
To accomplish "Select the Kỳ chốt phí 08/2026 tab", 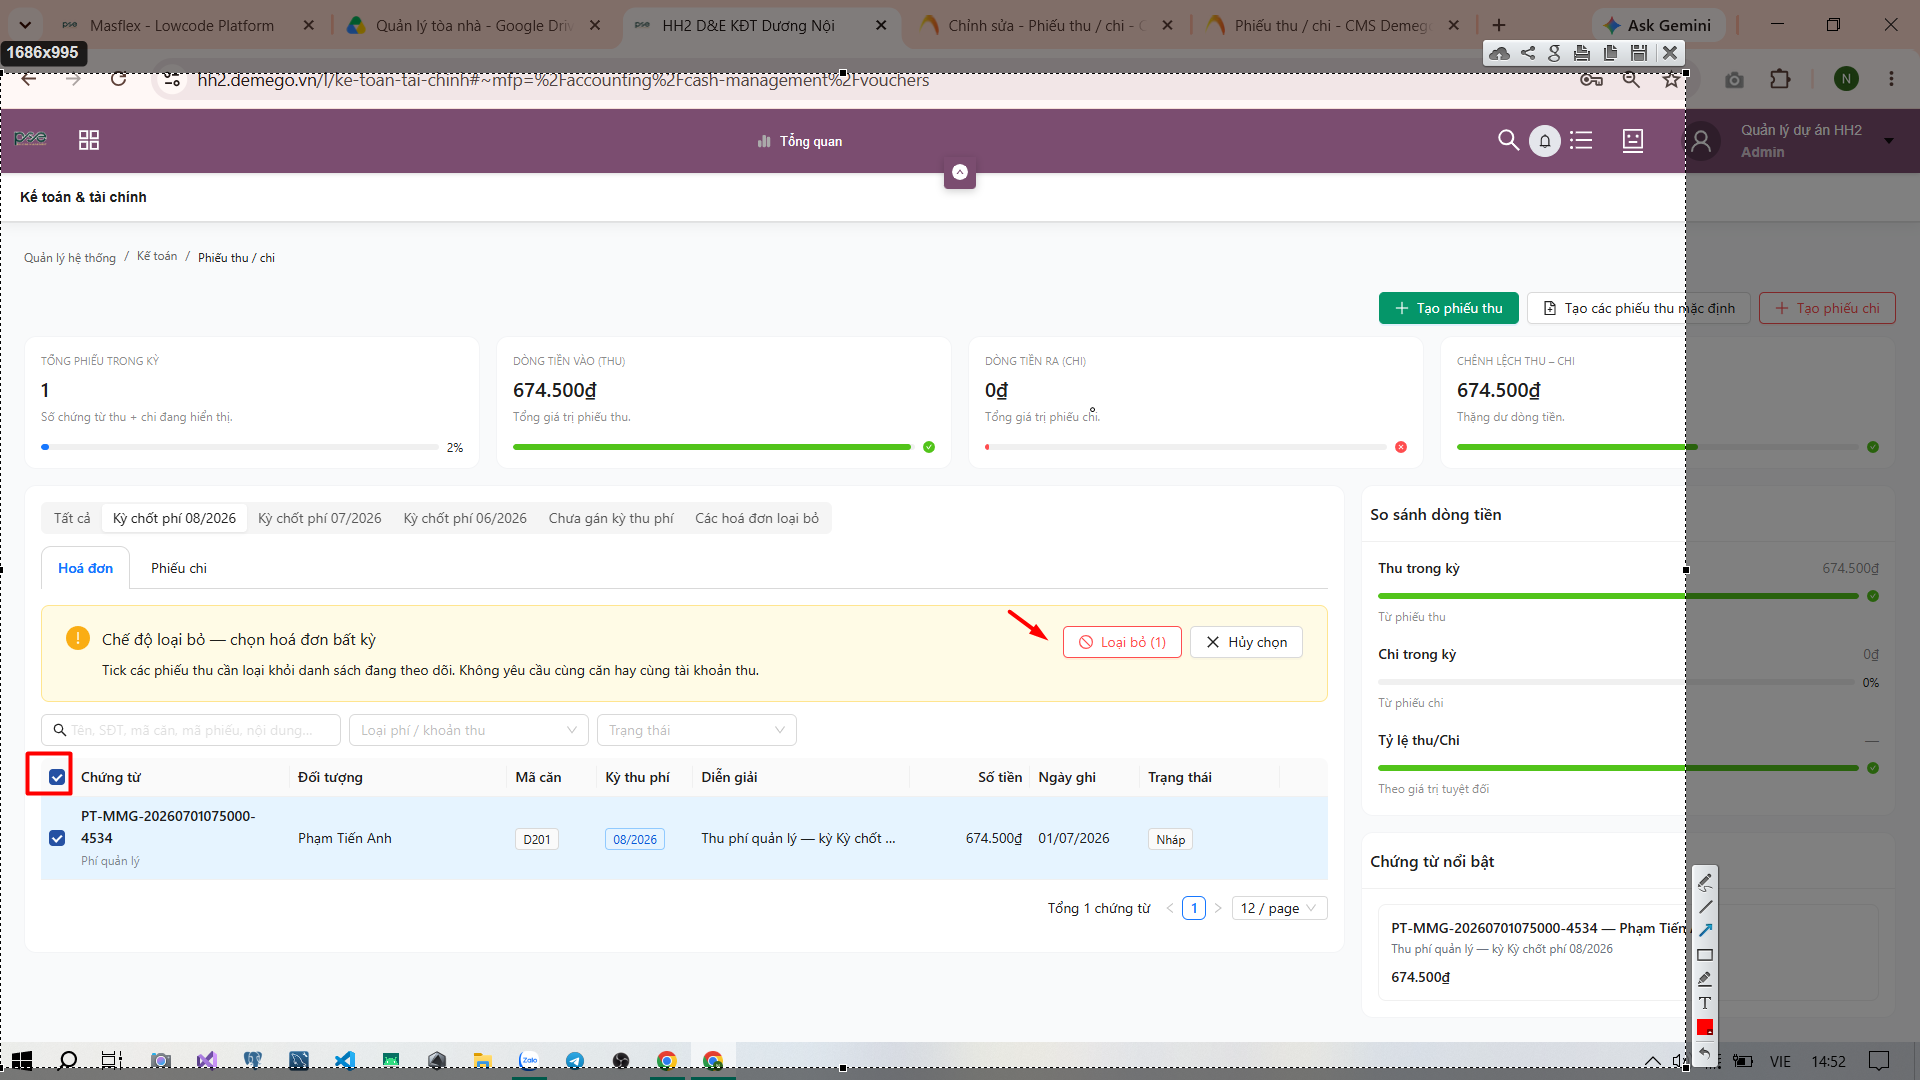I will 174,518.
